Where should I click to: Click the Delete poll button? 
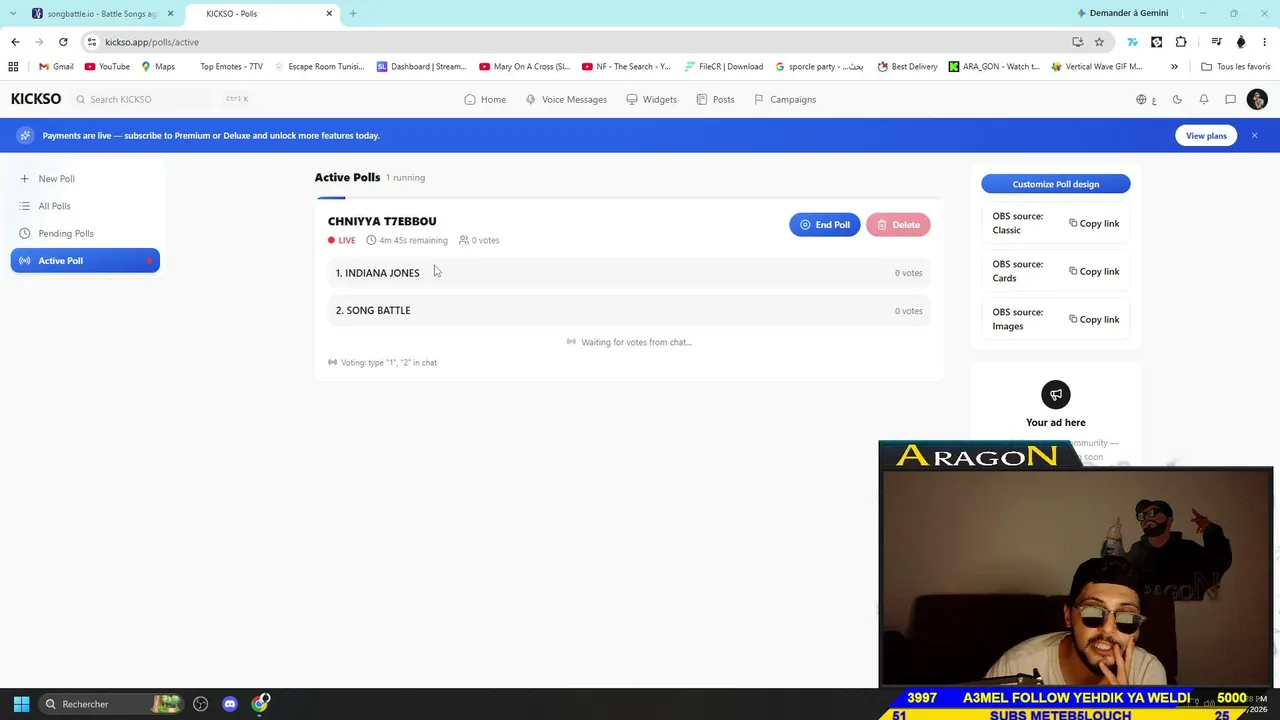click(x=898, y=225)
